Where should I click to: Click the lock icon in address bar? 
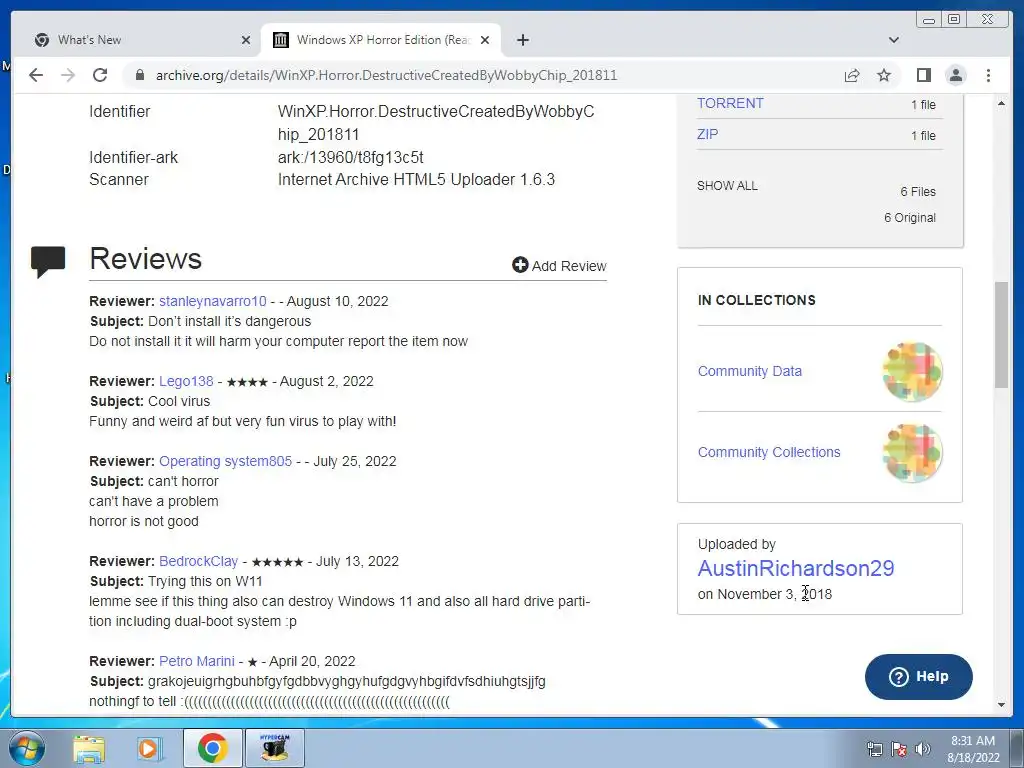coord(139,75)
